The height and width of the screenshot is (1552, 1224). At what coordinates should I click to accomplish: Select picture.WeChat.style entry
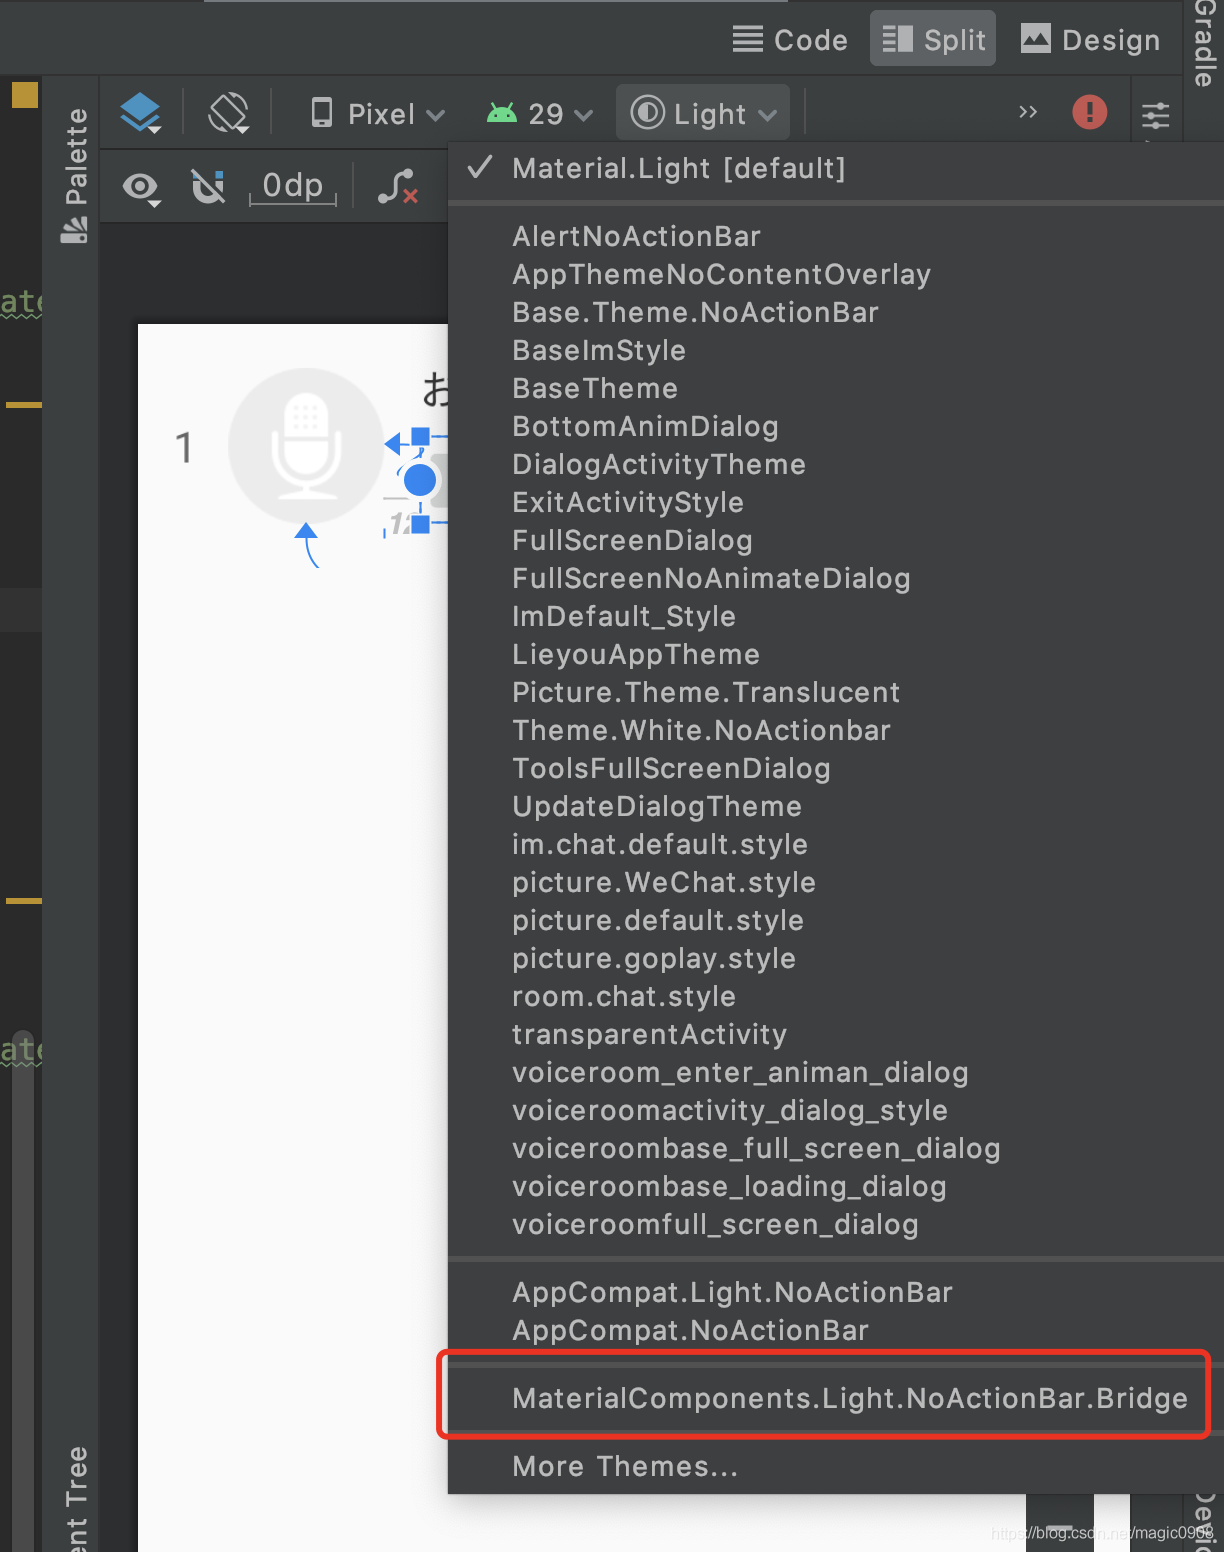836,882
